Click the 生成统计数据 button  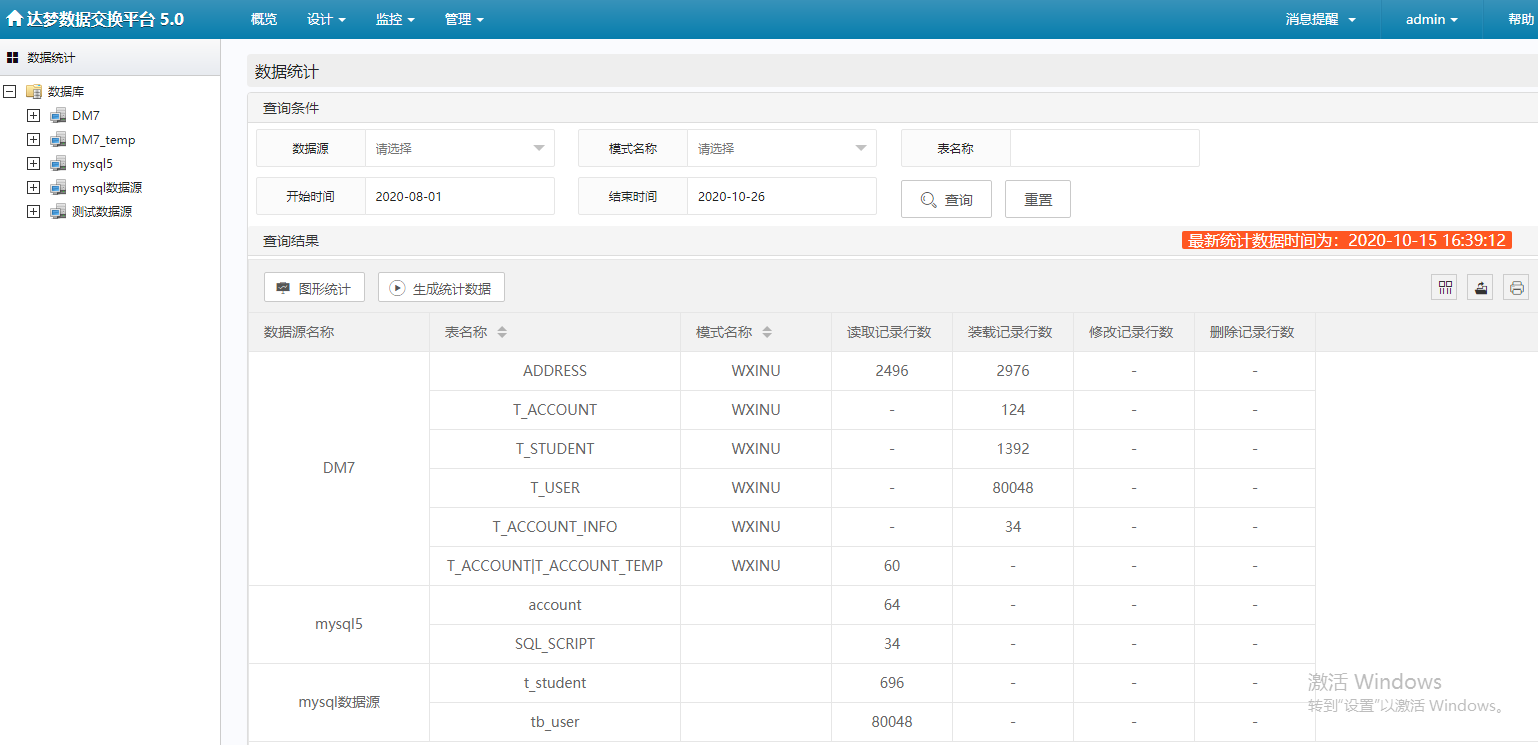(441, 288)
